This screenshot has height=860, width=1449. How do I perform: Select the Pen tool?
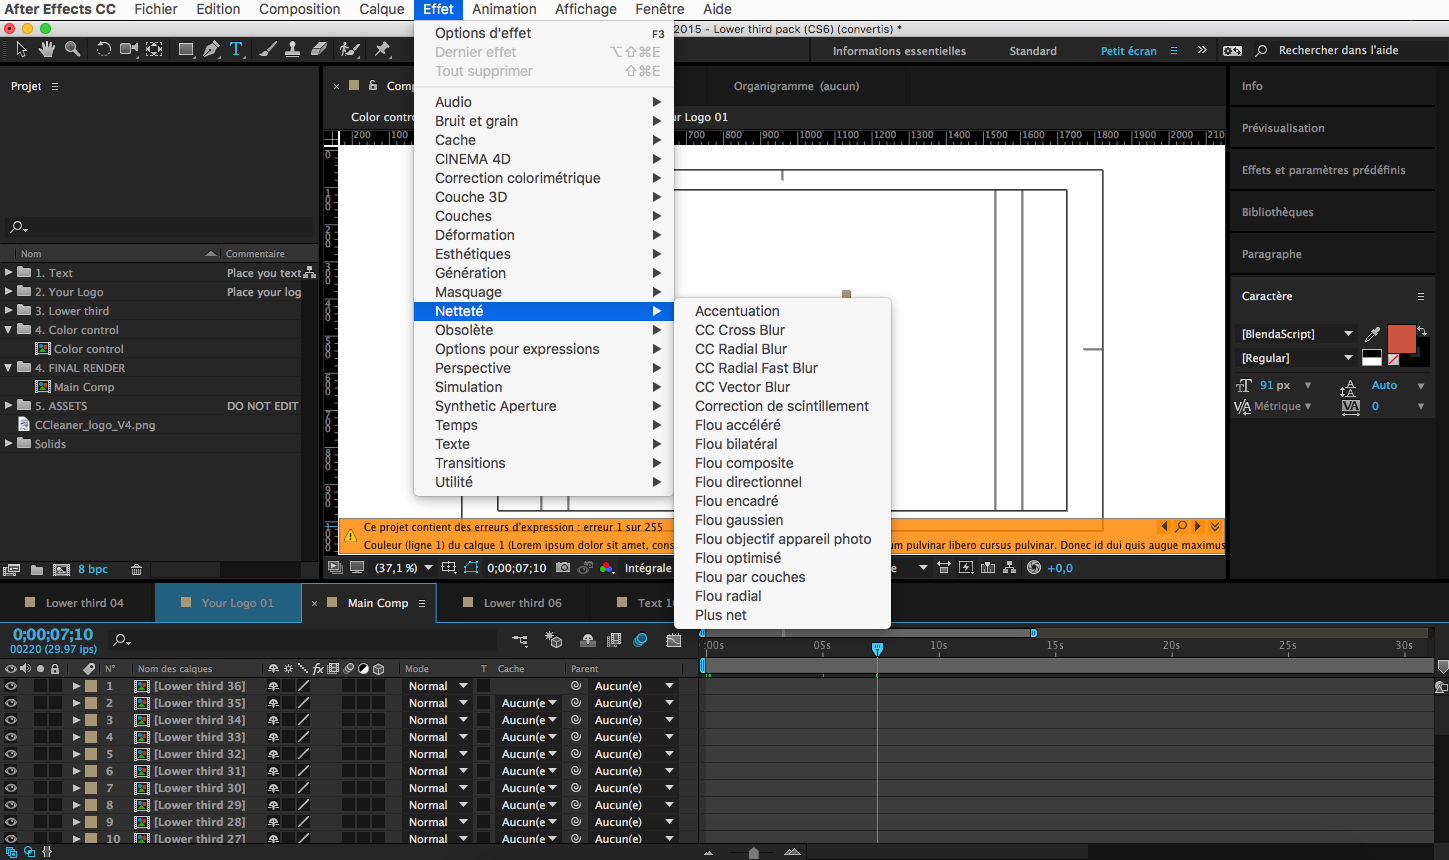tap(211, 49)
